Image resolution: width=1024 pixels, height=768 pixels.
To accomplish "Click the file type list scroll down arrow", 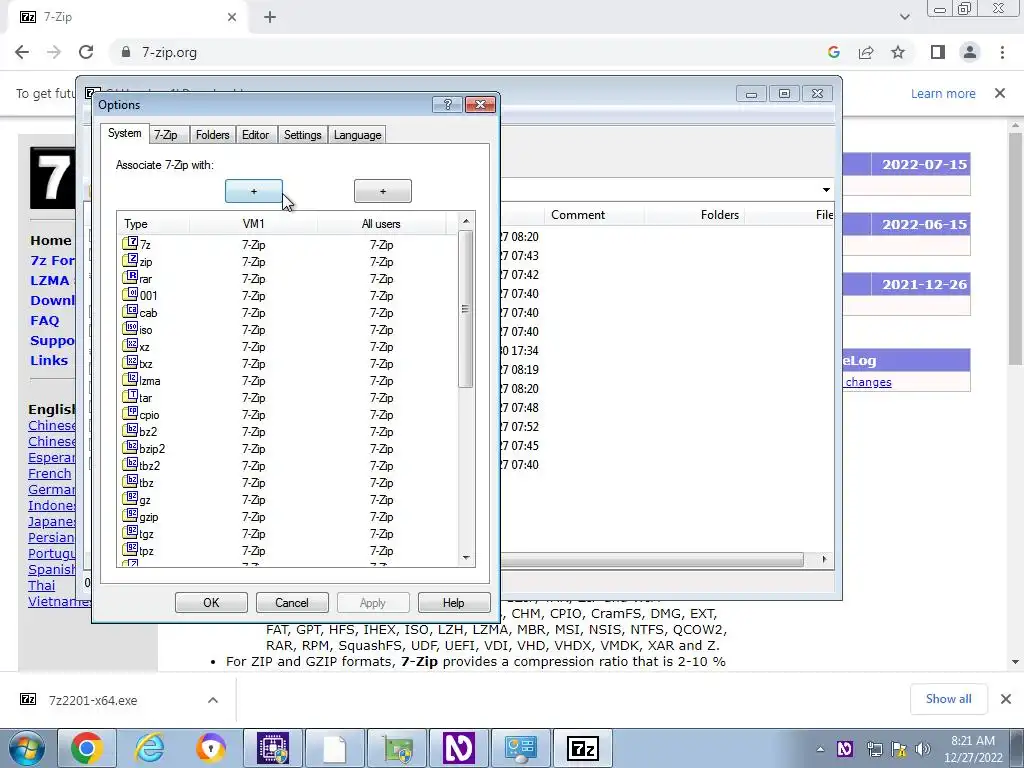I will click(466, 558).
